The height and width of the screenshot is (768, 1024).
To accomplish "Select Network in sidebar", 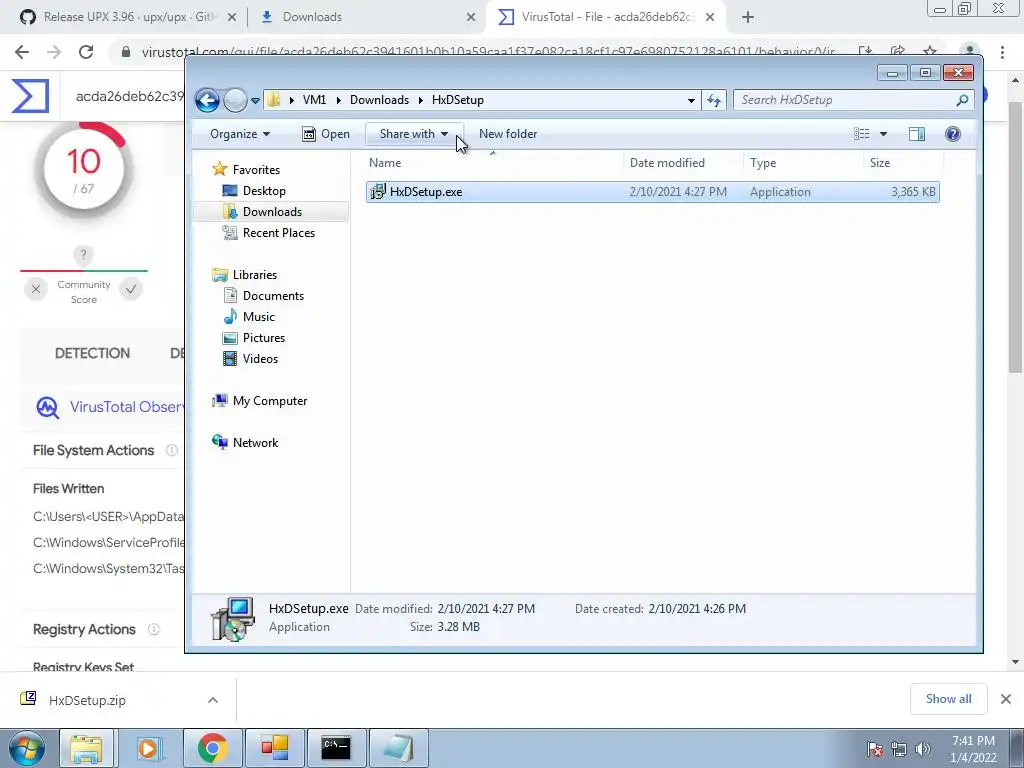I will point(245,443).
